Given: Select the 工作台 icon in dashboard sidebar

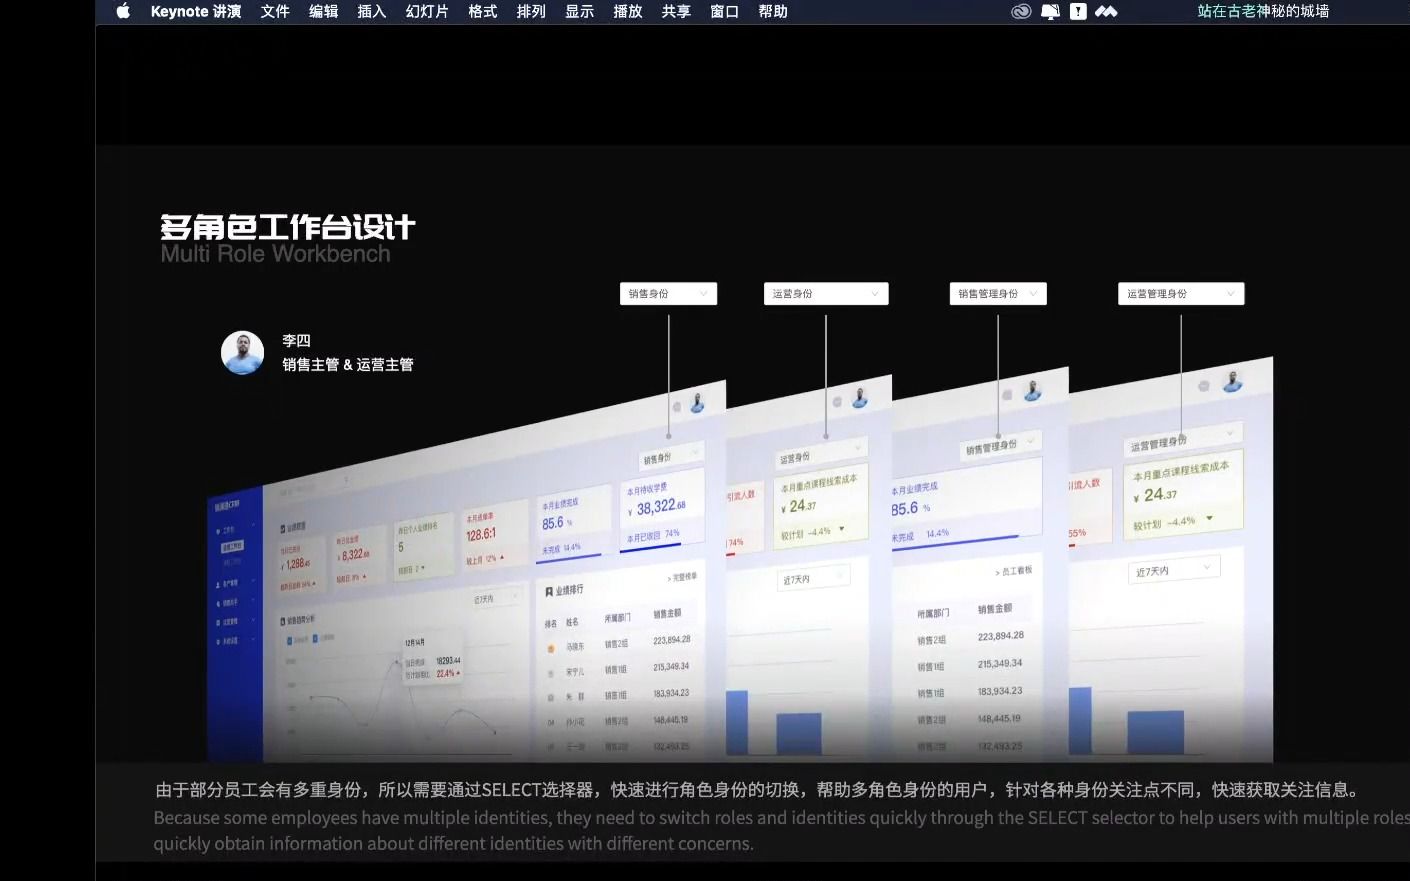Looking at the screenshot, I should [219, 529].
